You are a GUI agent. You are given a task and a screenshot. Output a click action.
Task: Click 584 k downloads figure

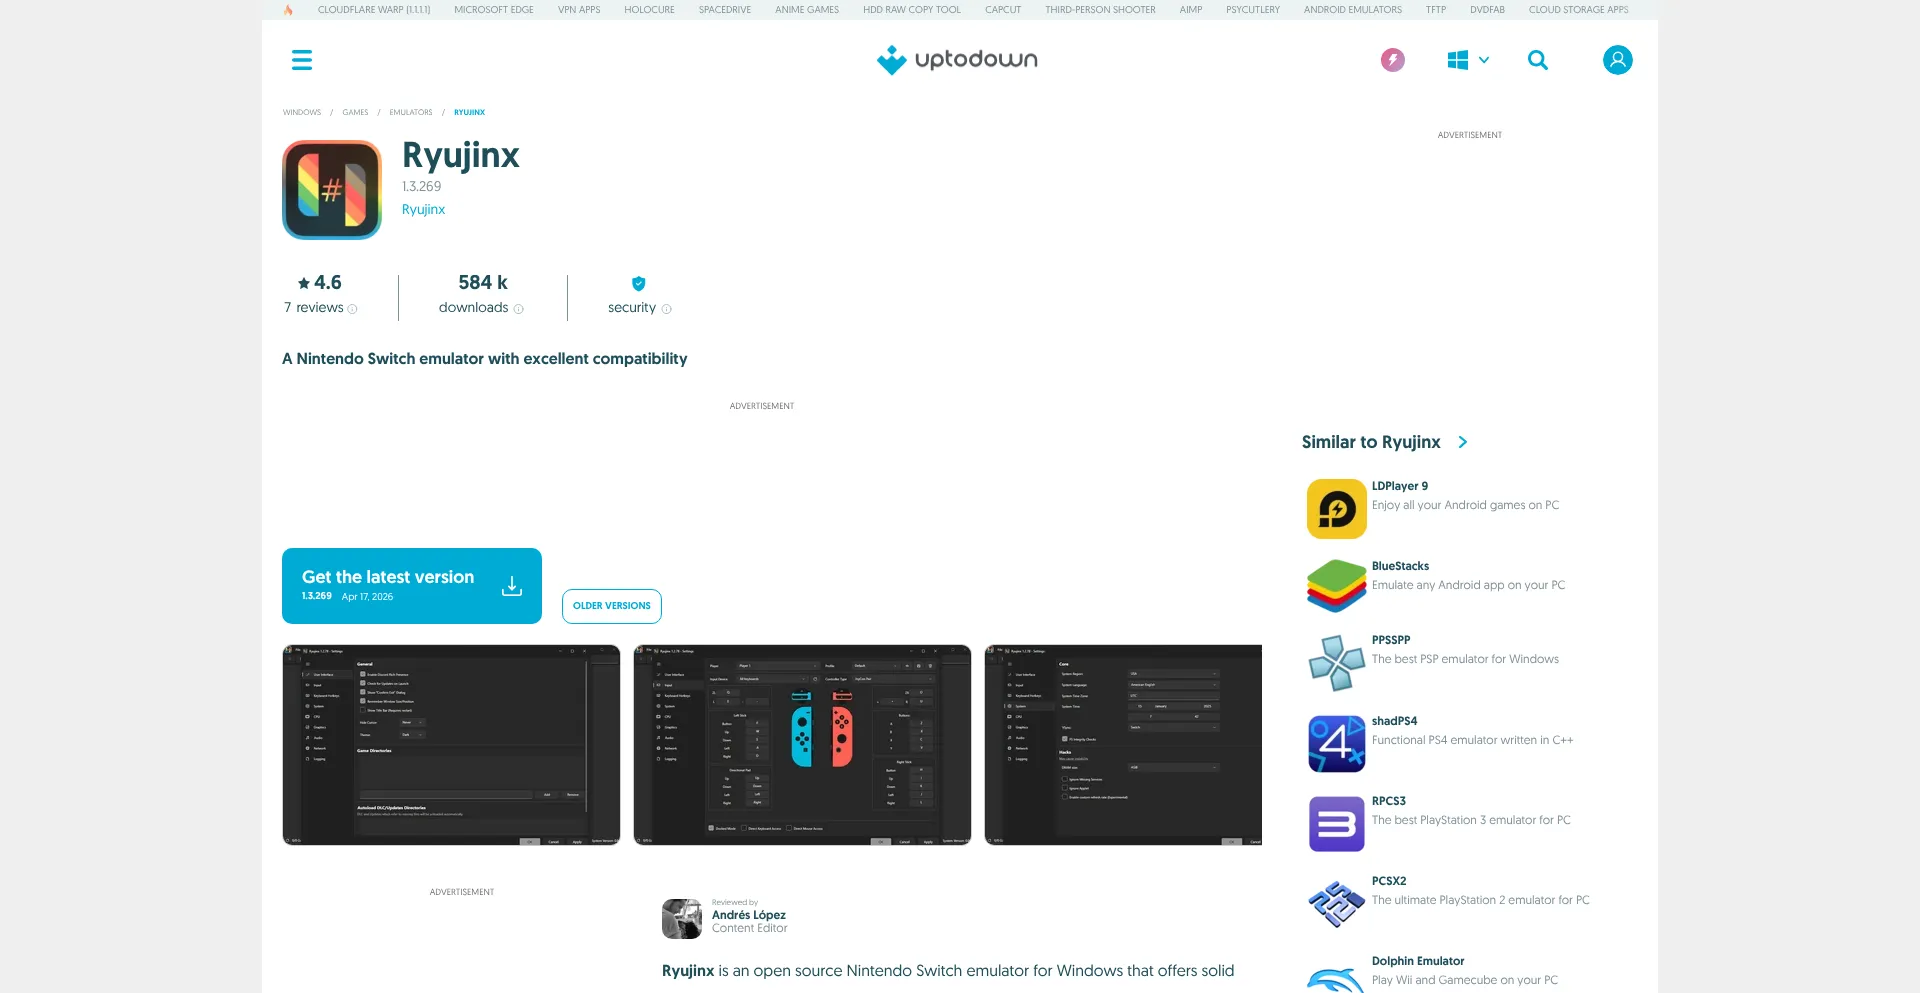(483, 283)
